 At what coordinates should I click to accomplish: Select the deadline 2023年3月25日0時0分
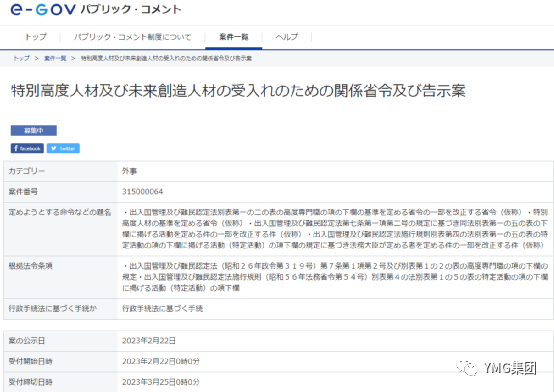tap(161, 382)
